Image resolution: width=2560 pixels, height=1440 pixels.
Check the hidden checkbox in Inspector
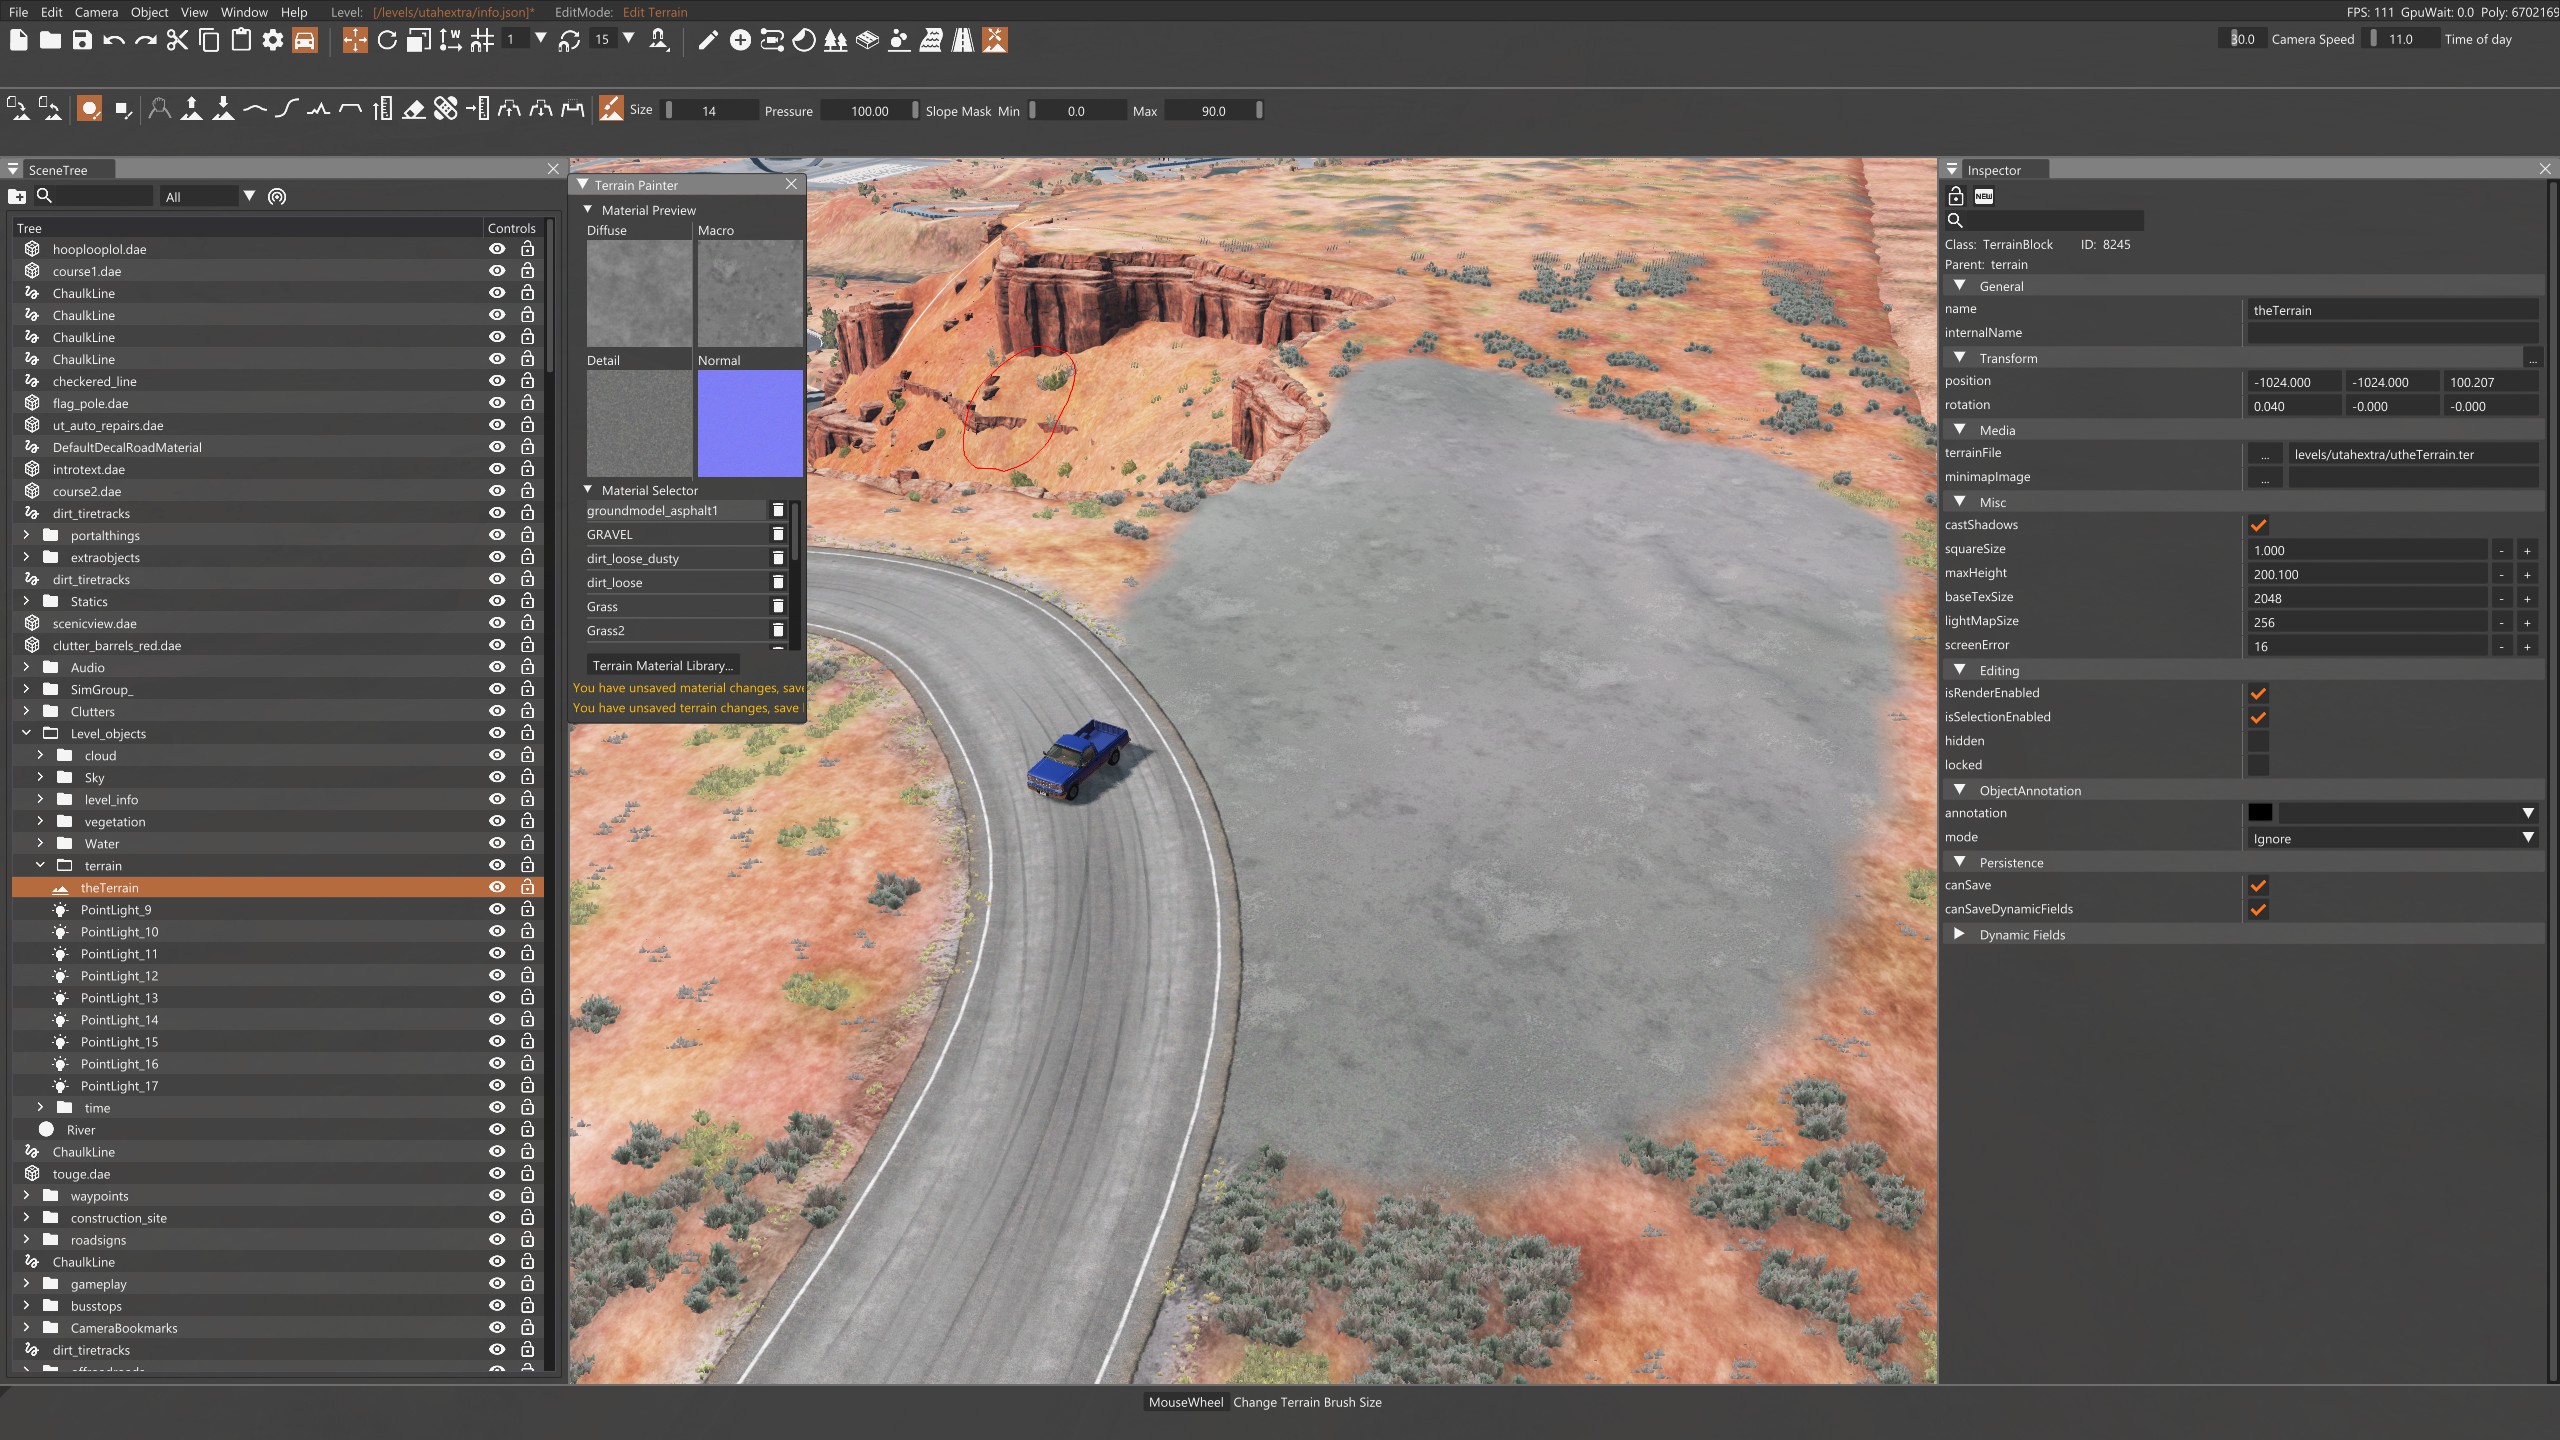[x=2258, y=741]
